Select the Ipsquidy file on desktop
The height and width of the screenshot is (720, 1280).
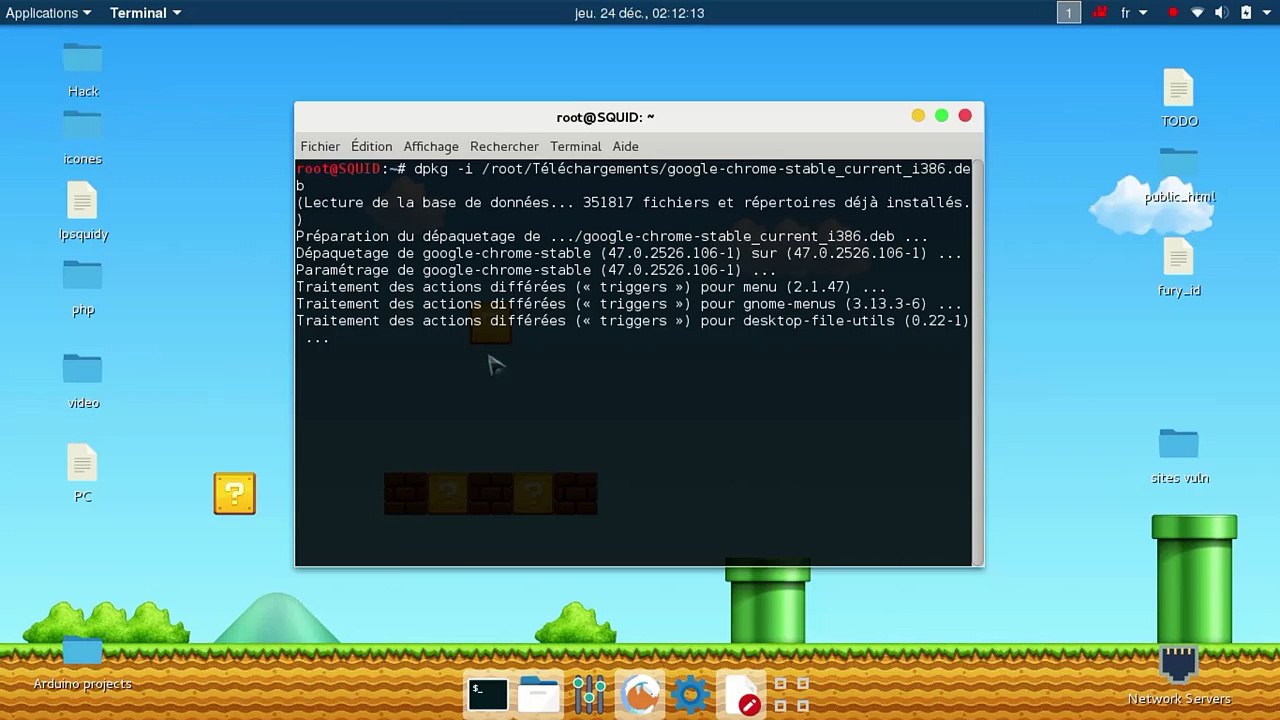[x=83, y=211]
